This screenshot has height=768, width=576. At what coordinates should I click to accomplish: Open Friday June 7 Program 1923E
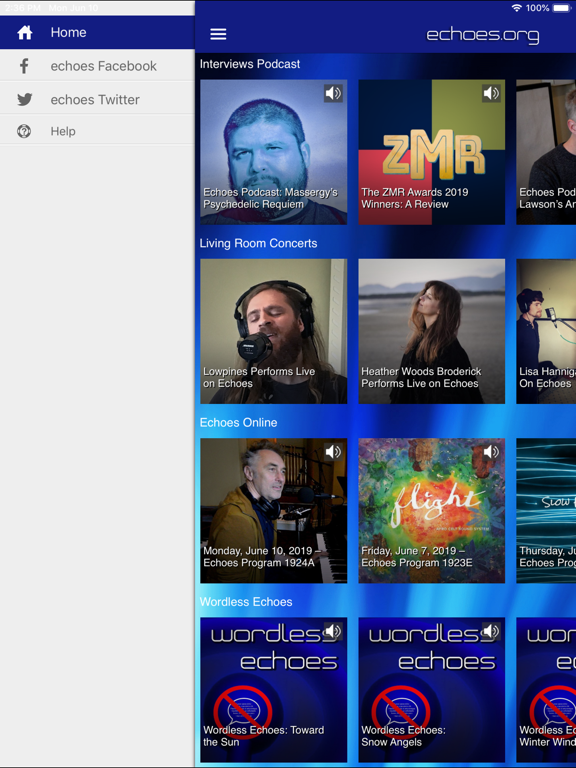point(432,510)
